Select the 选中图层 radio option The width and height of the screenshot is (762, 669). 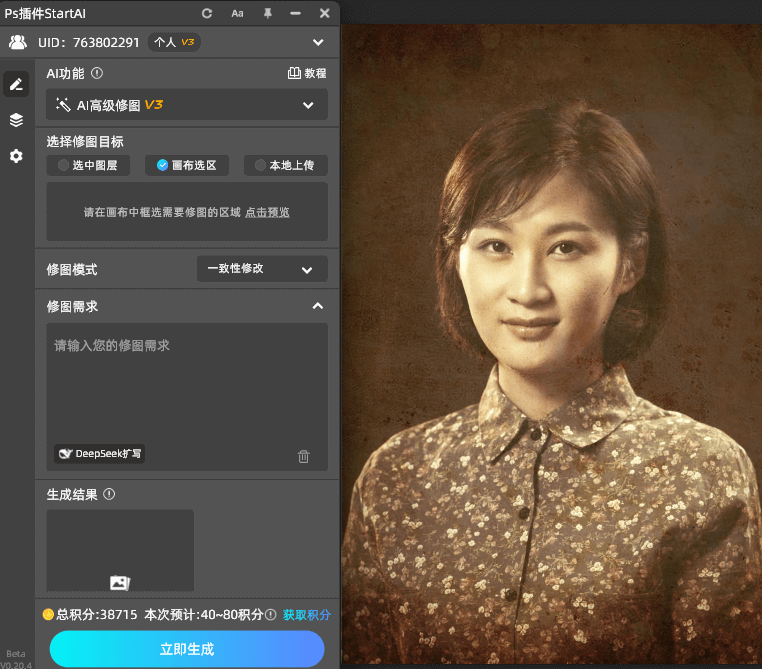click(x=88, y=165)
